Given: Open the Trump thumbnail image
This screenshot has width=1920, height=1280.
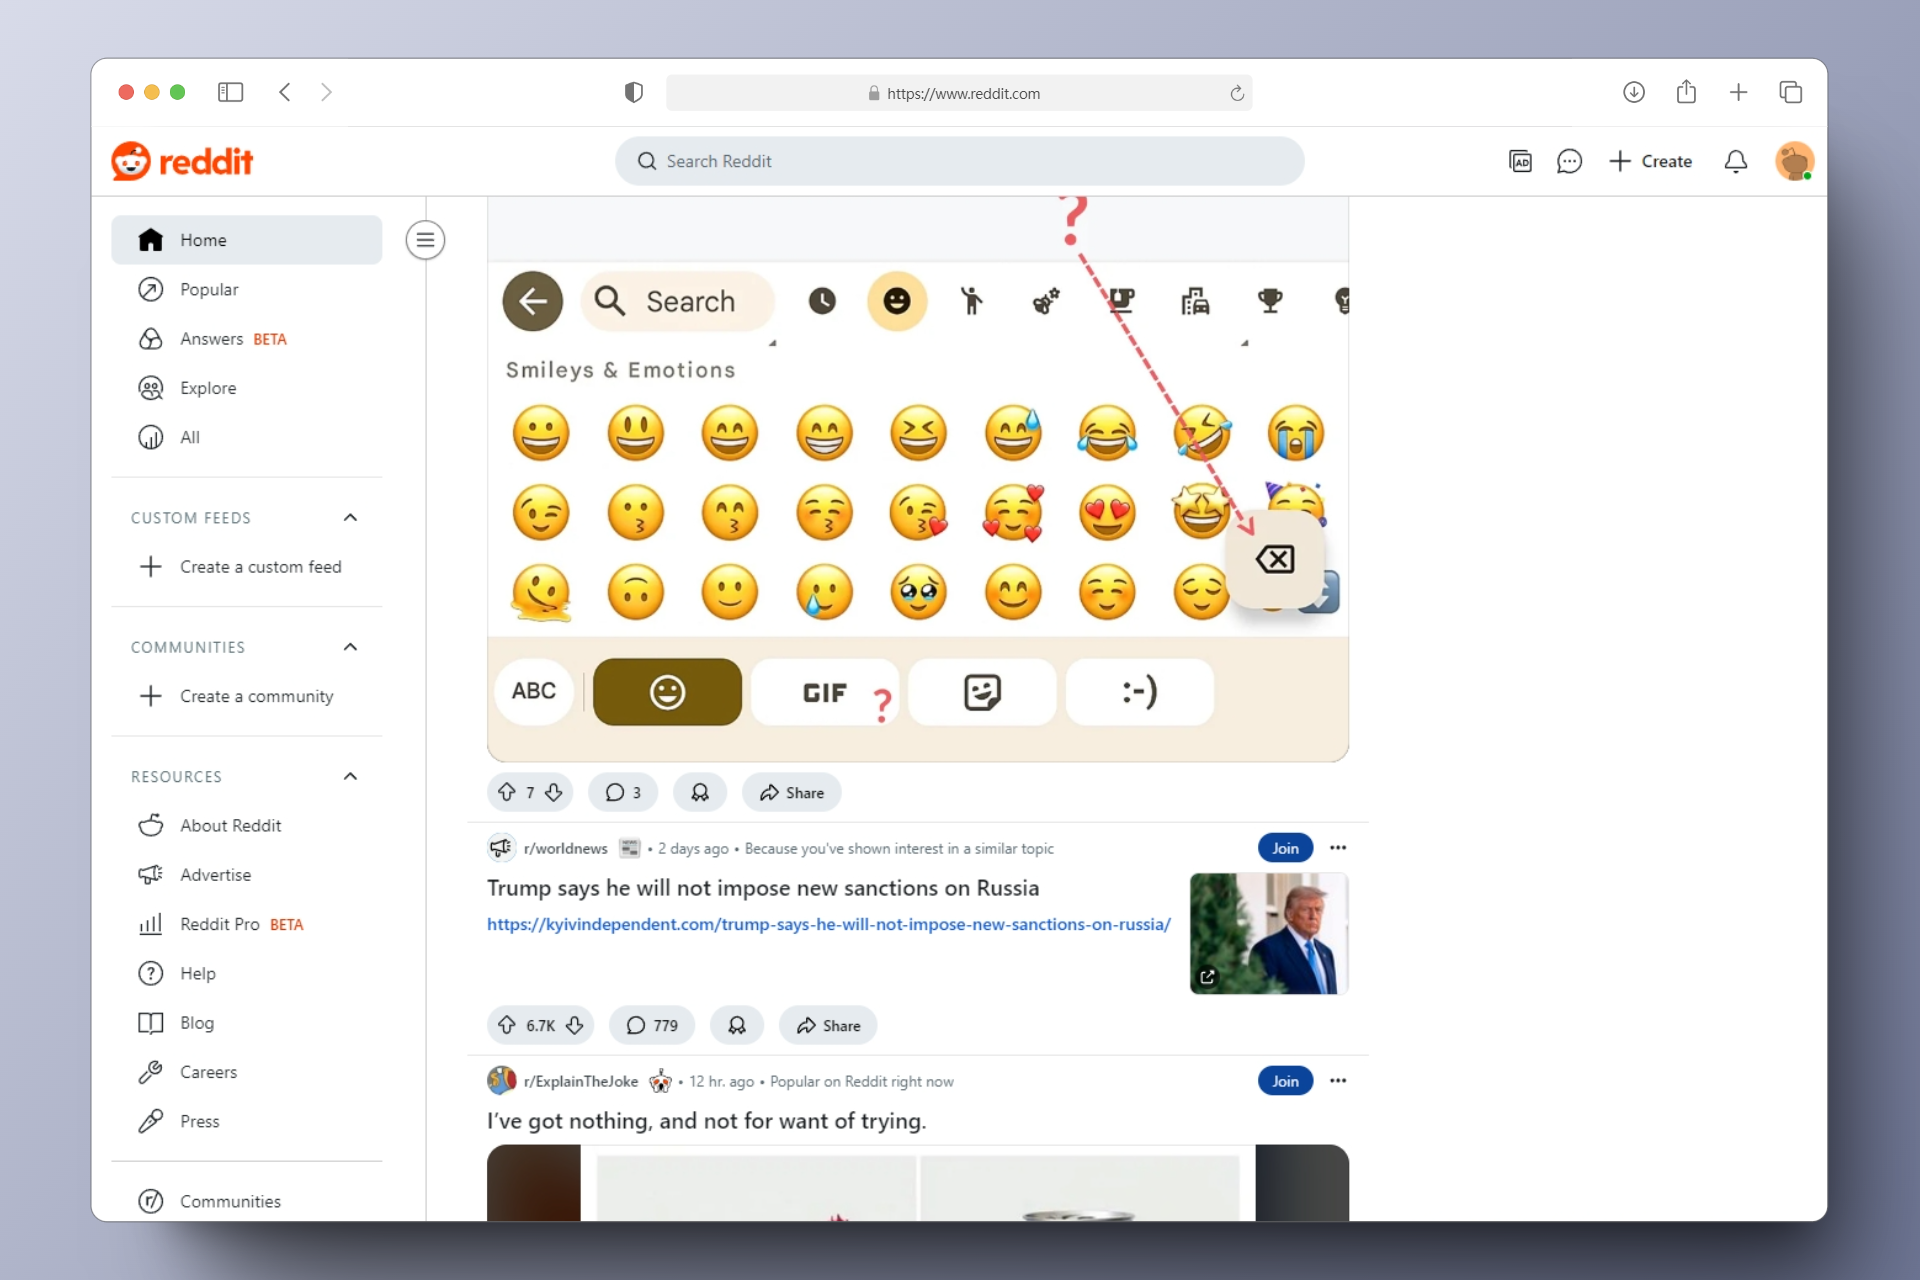Looking at the screenshot, I should [1269, 933].
